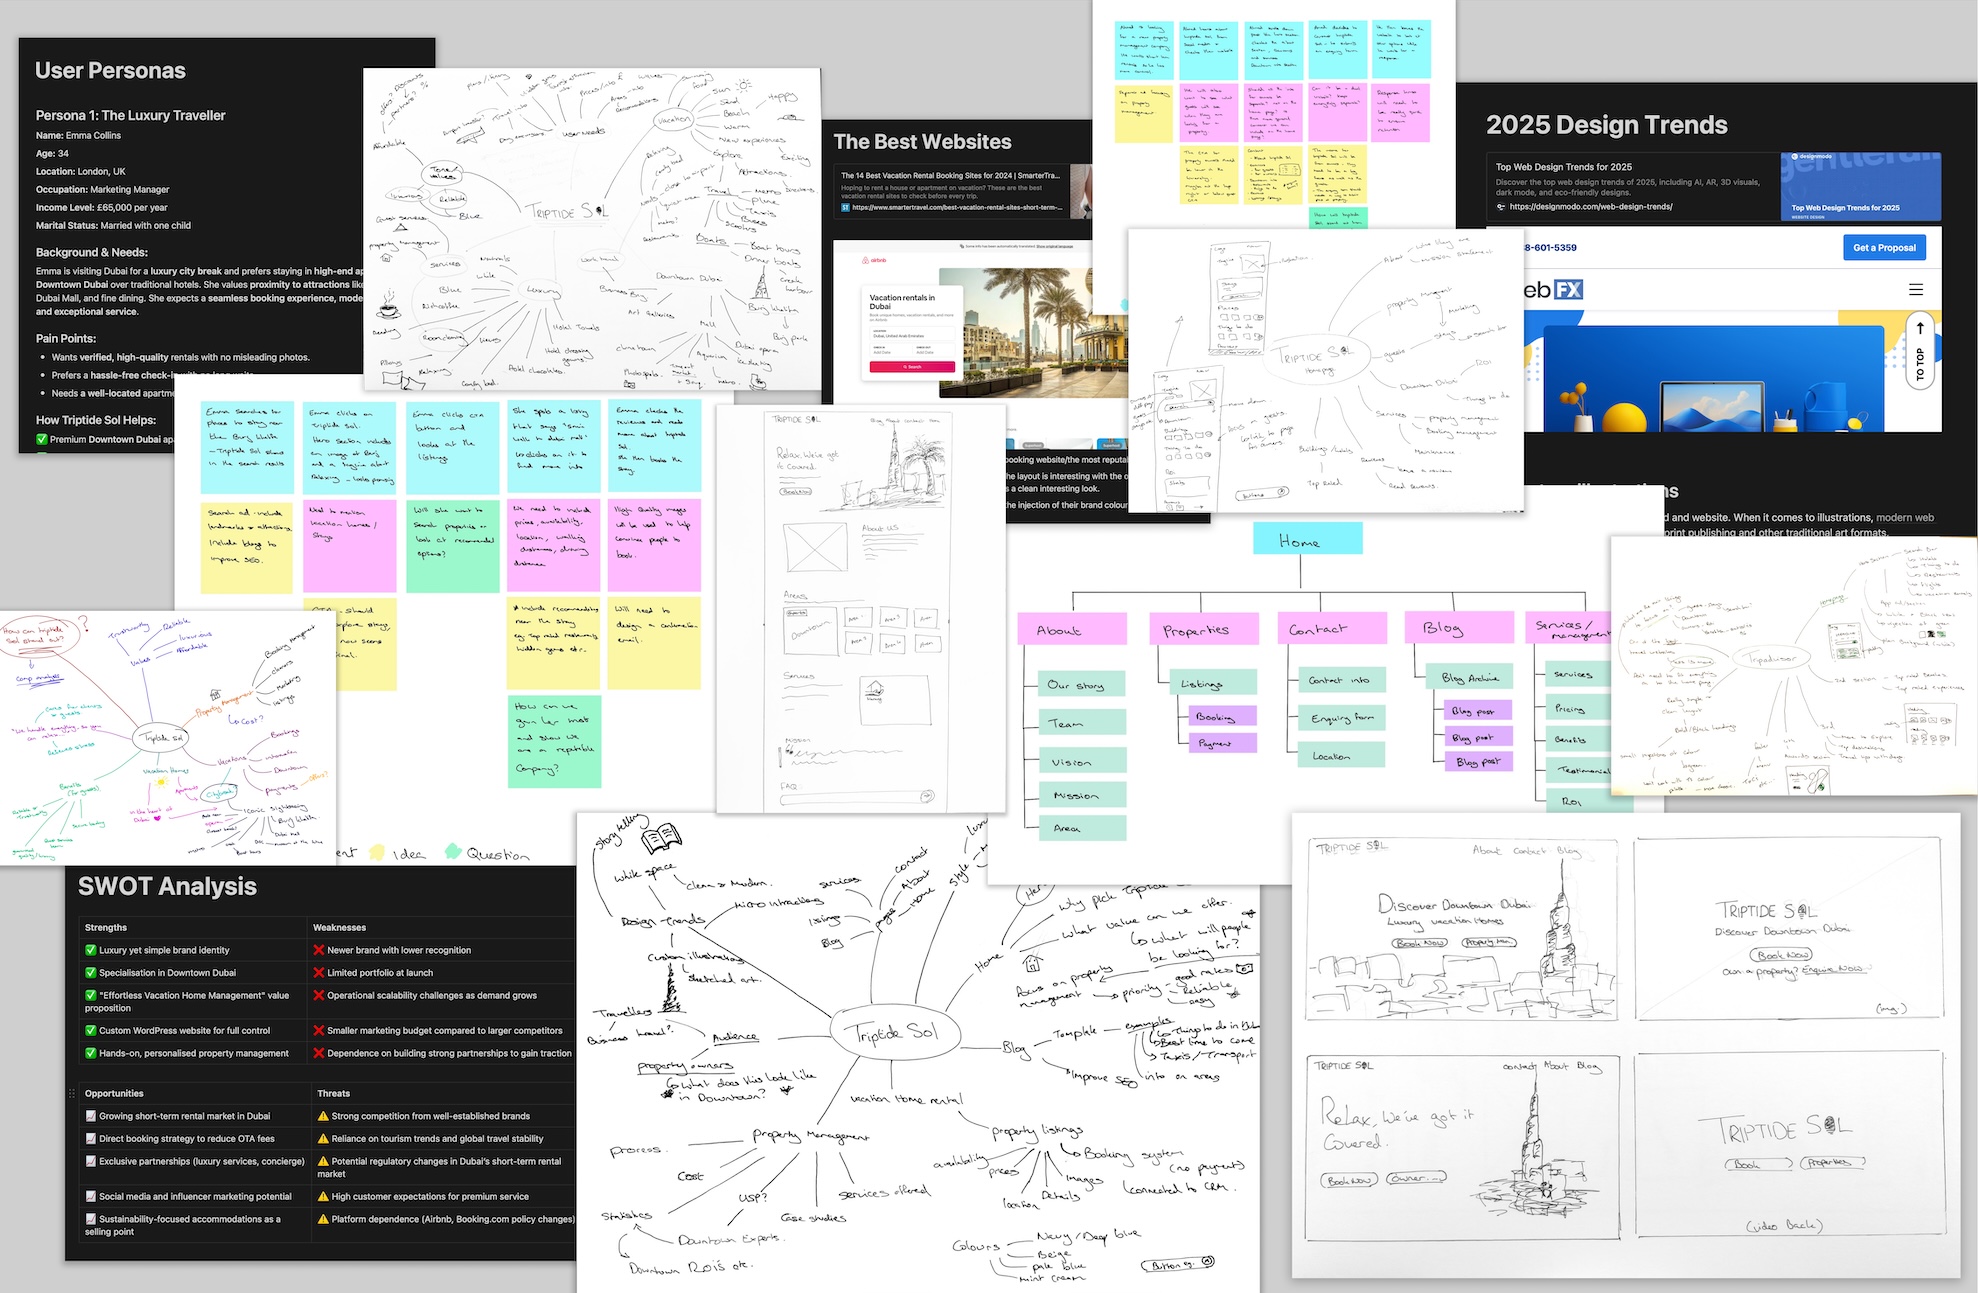This screenshot has width=1978, height=1293.
Task: Click the pink Search button in the airbnb card
Action: [x=912, y=367]
